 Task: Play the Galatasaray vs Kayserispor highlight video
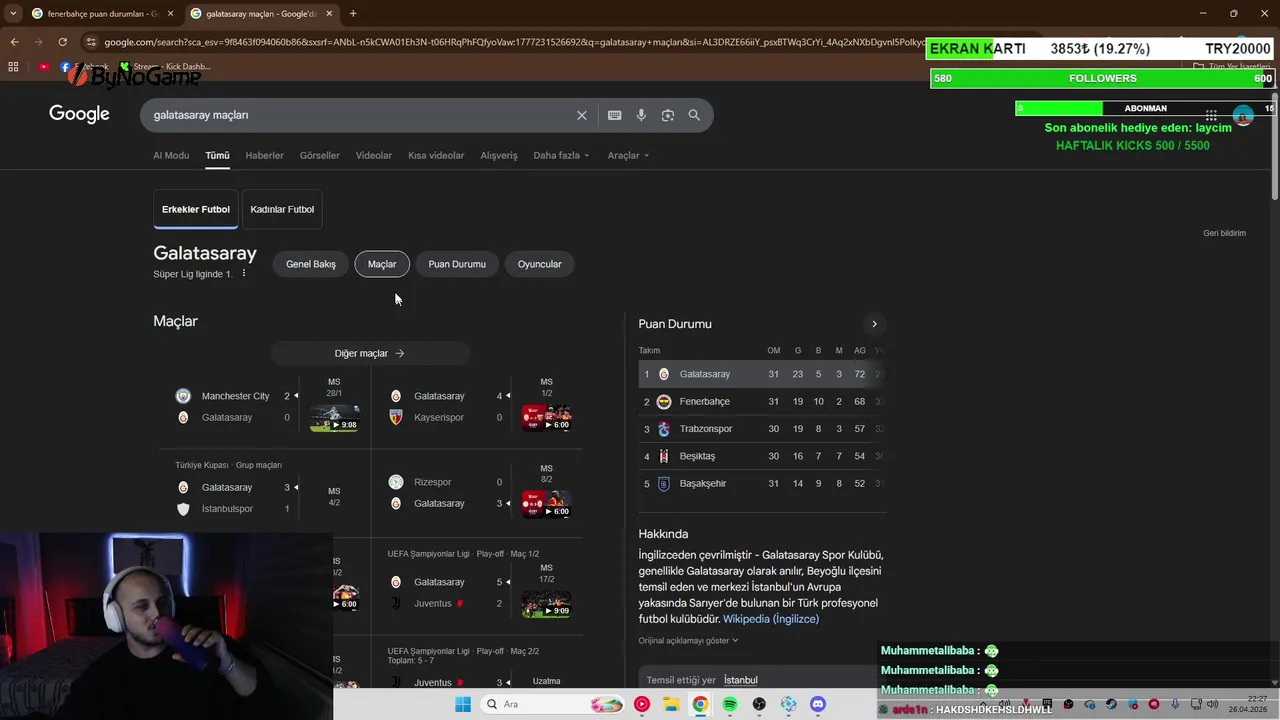(546, 418)
